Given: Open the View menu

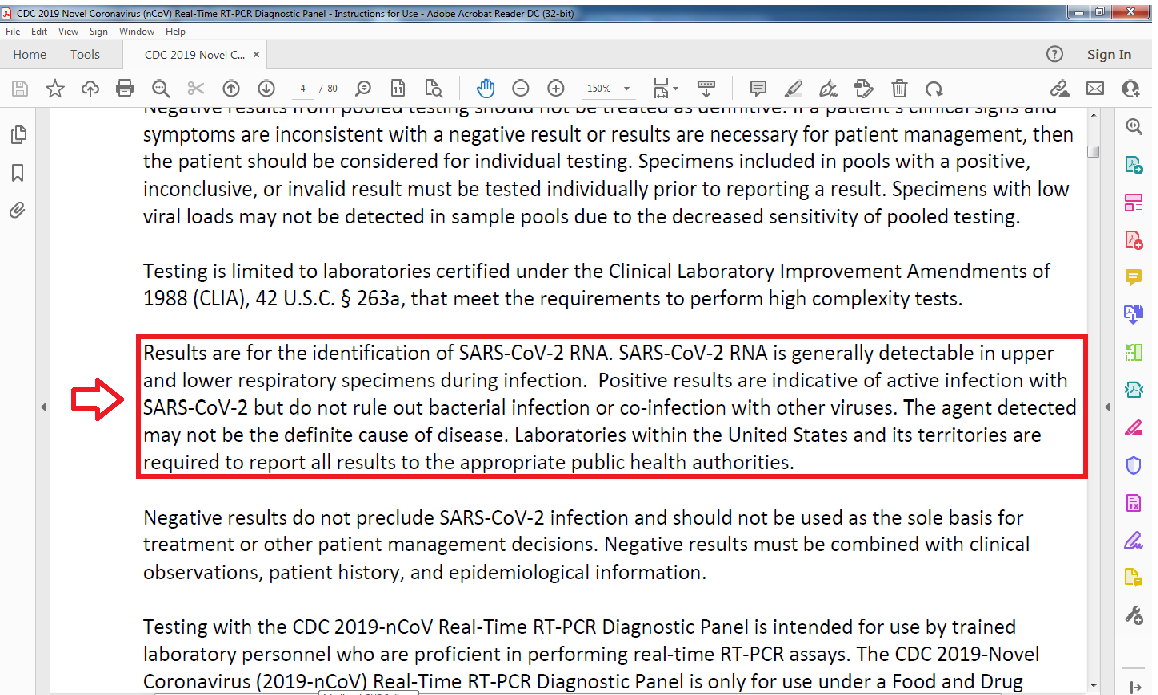Looking at the screenshot, I should click(x=68, y=32).
